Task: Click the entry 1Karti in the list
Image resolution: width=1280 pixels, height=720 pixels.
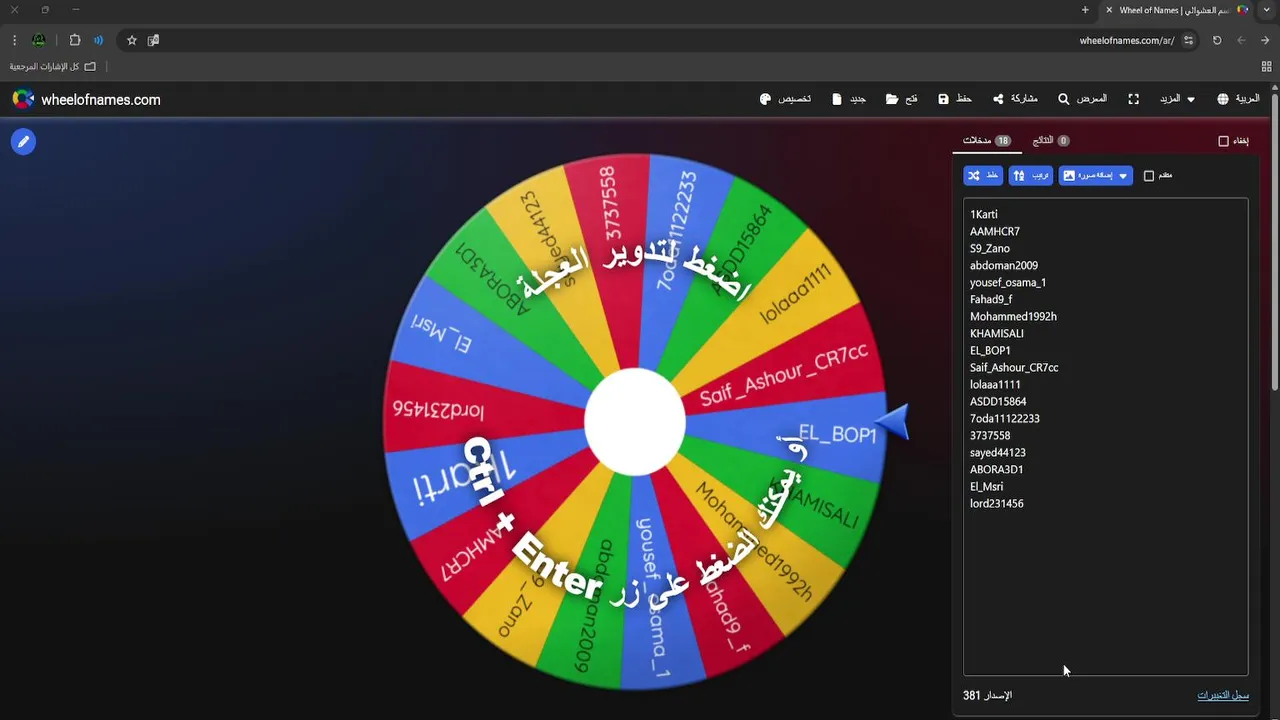Action: point(983,214)
